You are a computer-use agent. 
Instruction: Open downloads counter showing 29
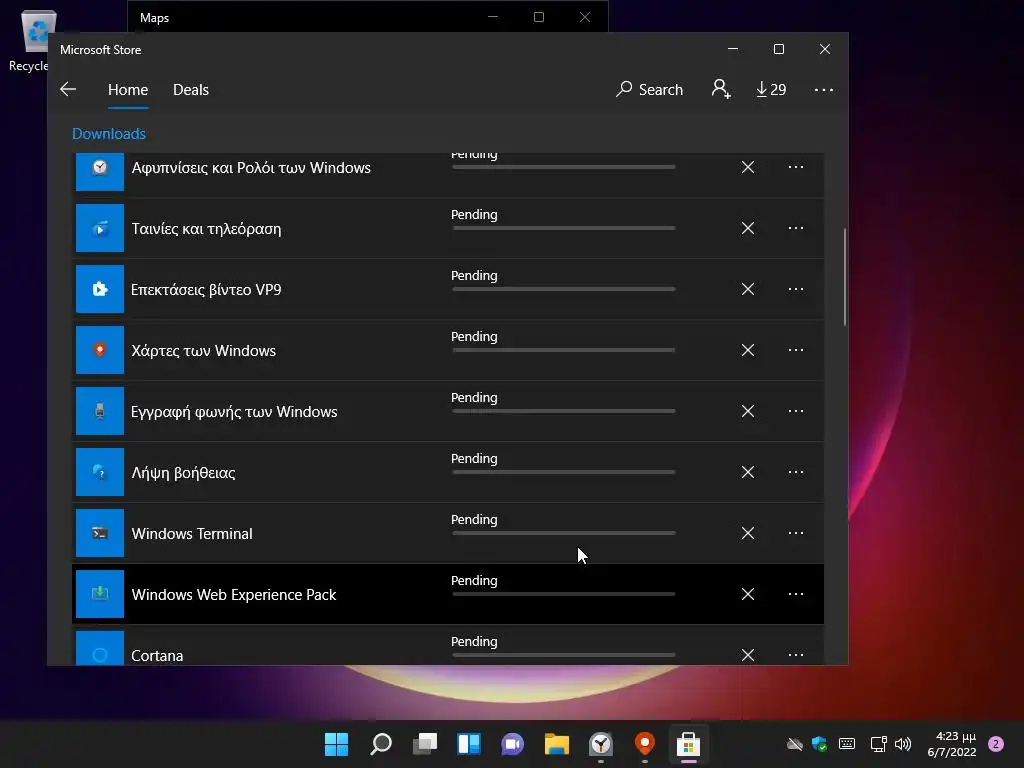point(771,89)
